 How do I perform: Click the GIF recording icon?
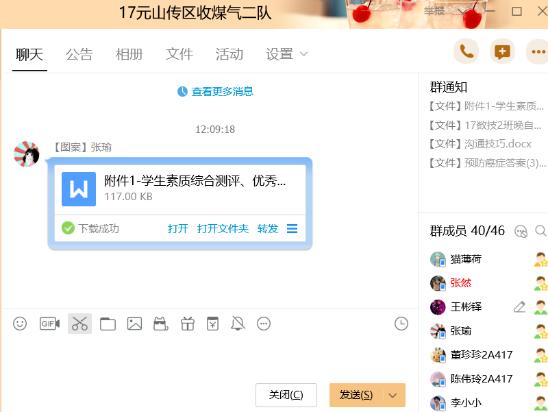coord(50,324)
